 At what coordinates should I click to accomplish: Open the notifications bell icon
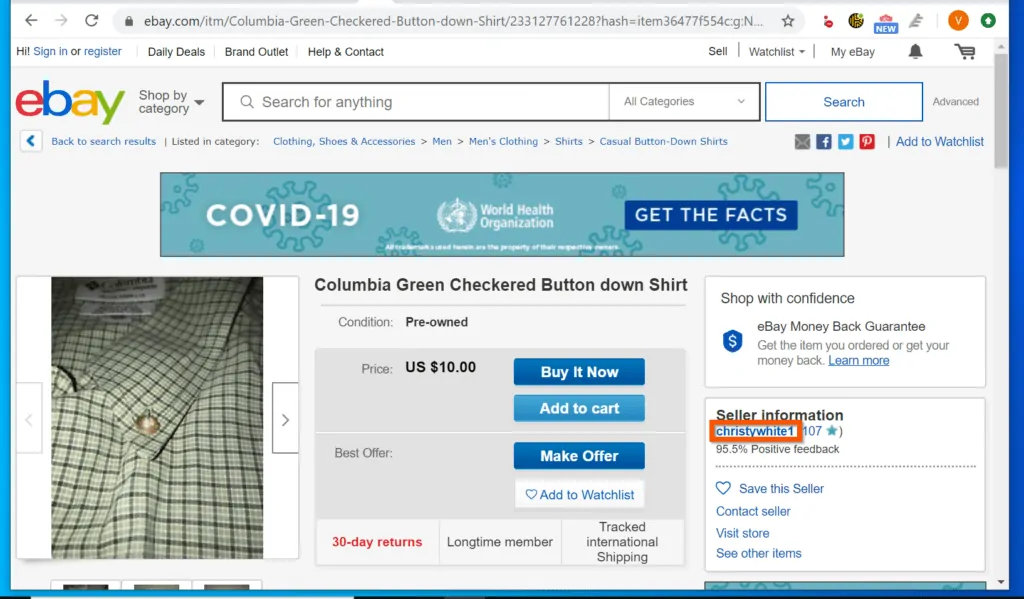tap(915, 52)
